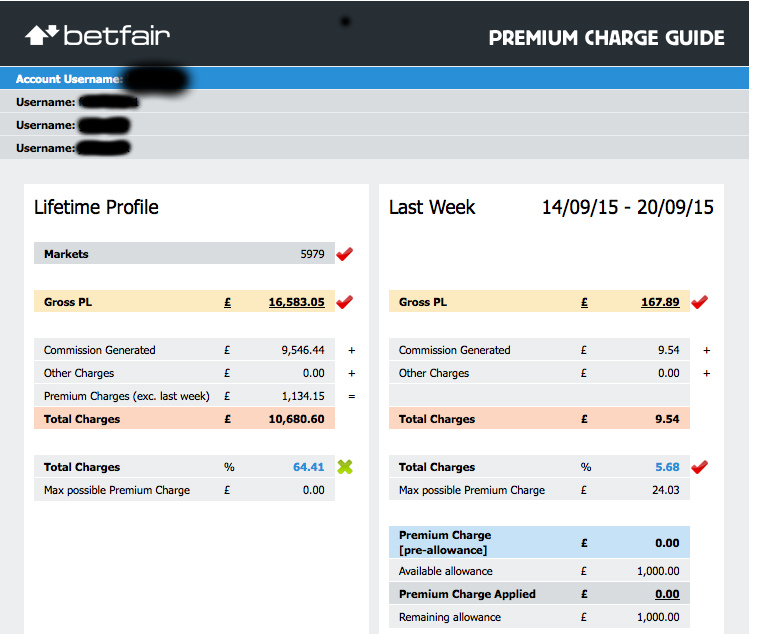Click the underlined 16,583.05 Gross PL value
The image size is (780, 634).
[296, 302]
